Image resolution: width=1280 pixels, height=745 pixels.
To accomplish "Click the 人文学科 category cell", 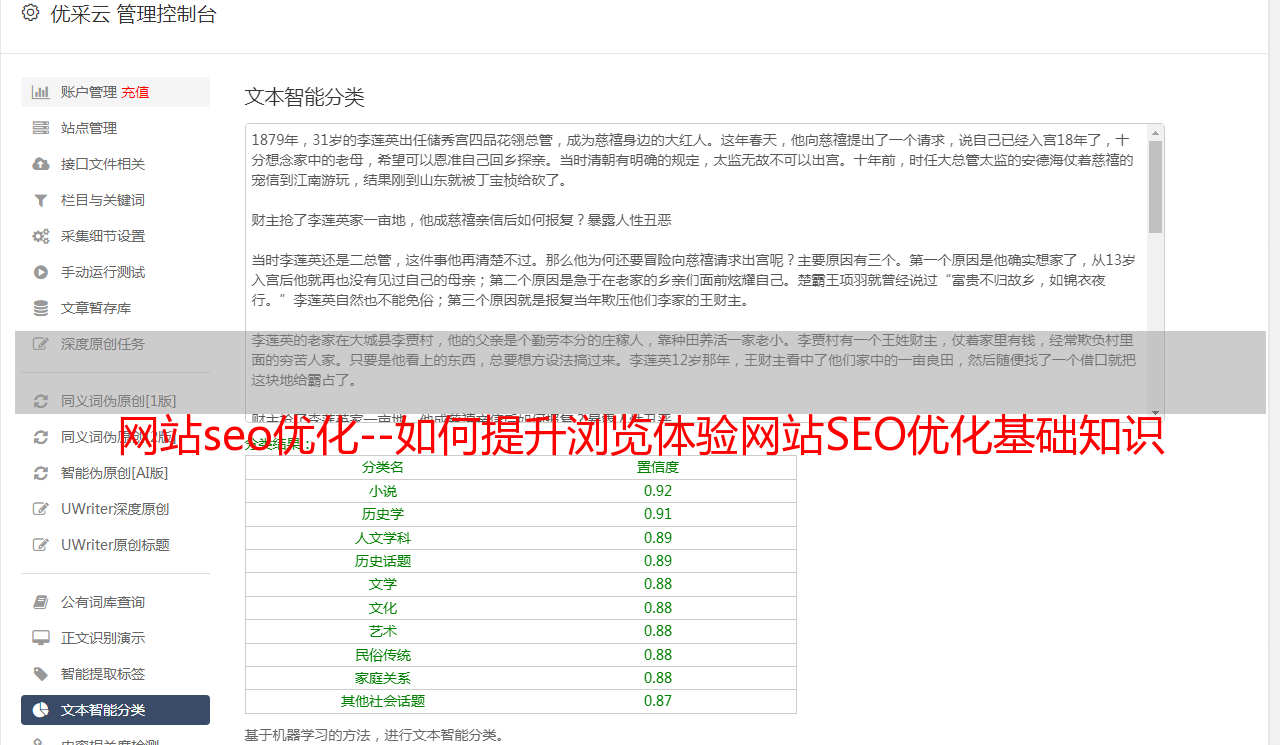I will pos(383,538).
